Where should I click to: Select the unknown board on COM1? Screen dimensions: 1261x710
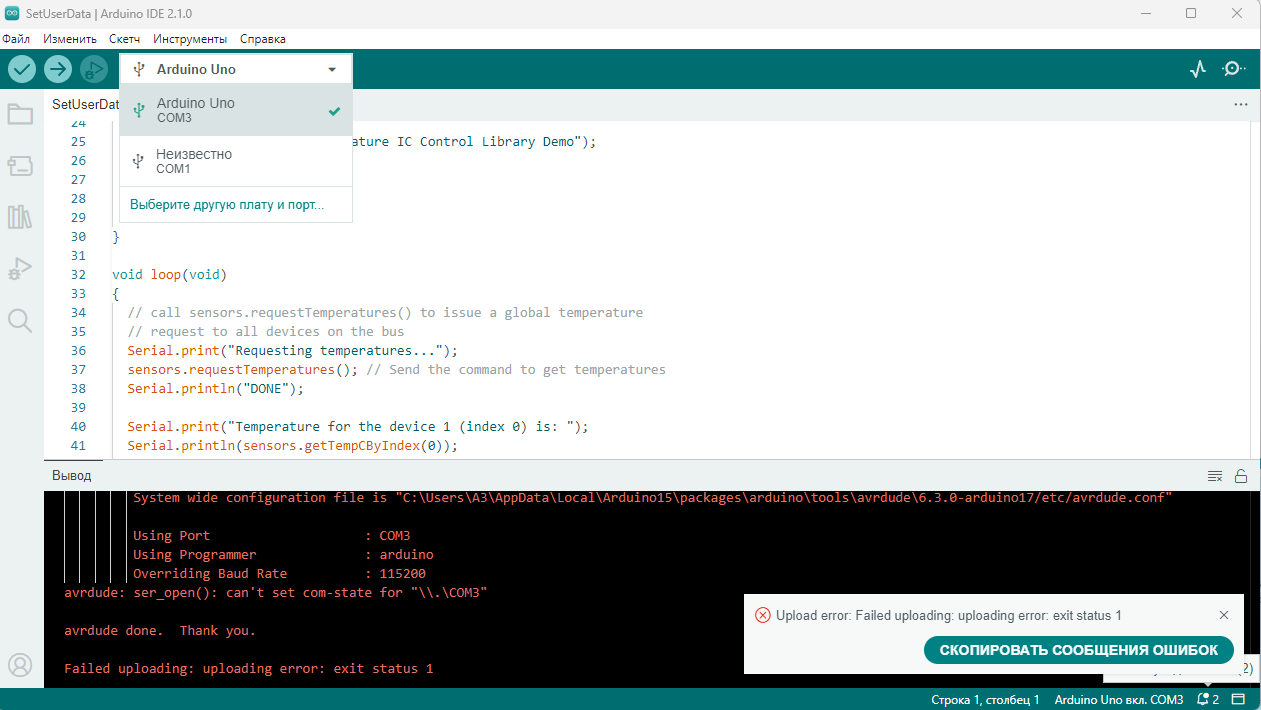(x=236, y=161)
